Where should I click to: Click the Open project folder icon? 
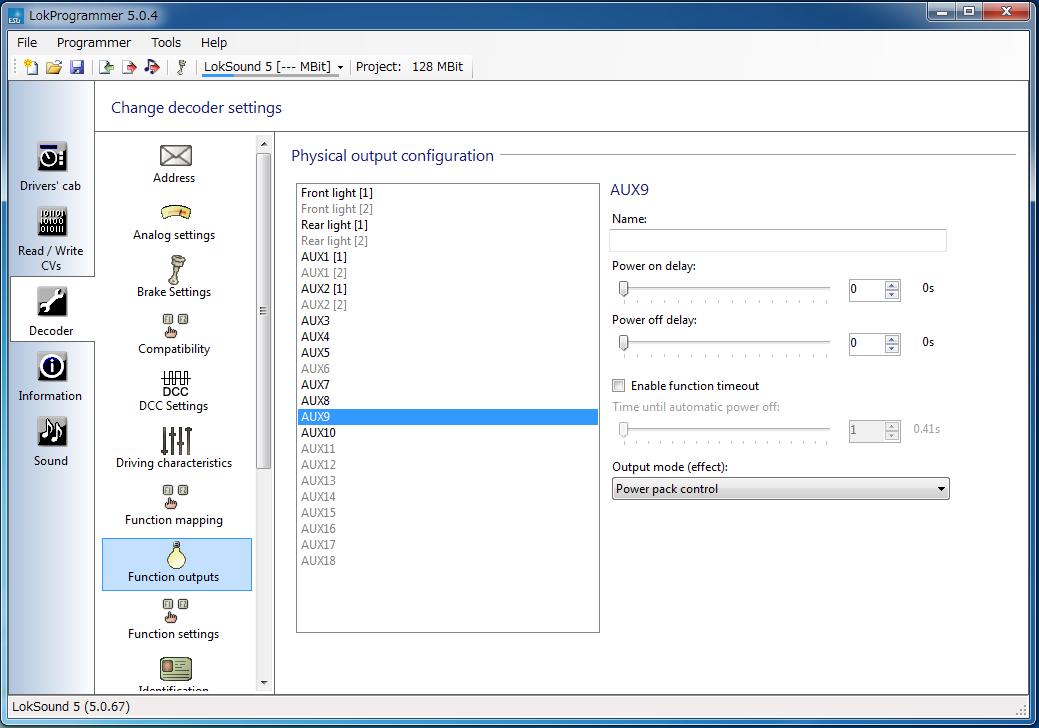tap(54, 67)
